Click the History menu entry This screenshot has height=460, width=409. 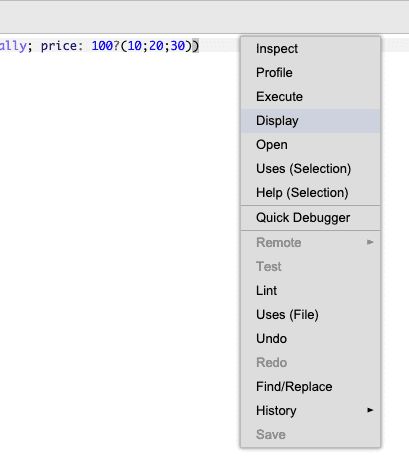[x=310, y=411]
